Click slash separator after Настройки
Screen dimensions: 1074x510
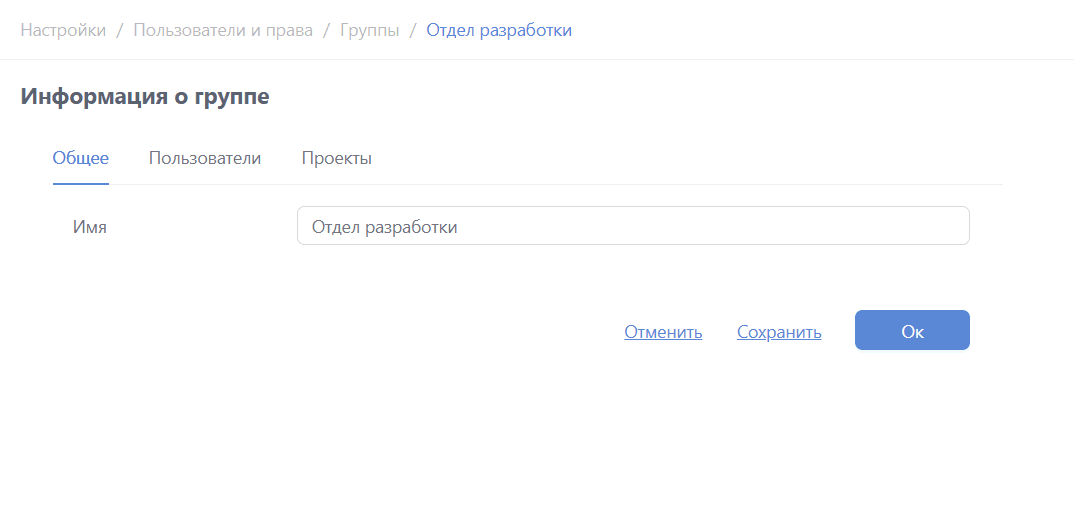pos(119,30)
